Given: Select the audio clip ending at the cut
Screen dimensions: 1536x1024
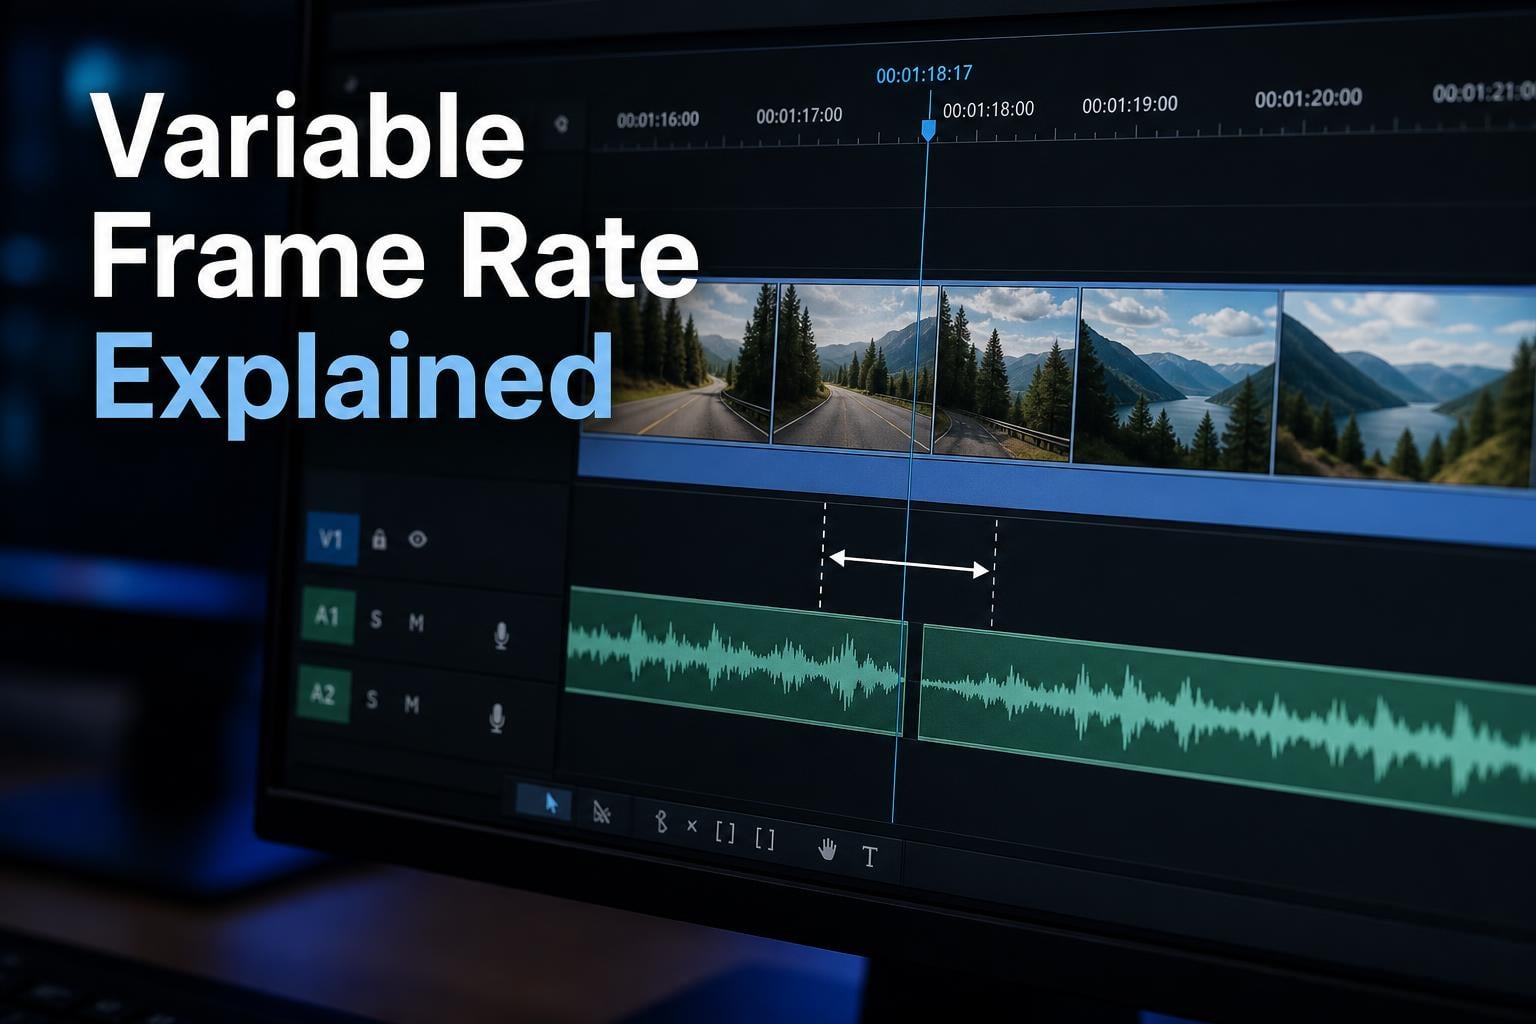Looking at the screenshot, I should (x=735, y=661).
